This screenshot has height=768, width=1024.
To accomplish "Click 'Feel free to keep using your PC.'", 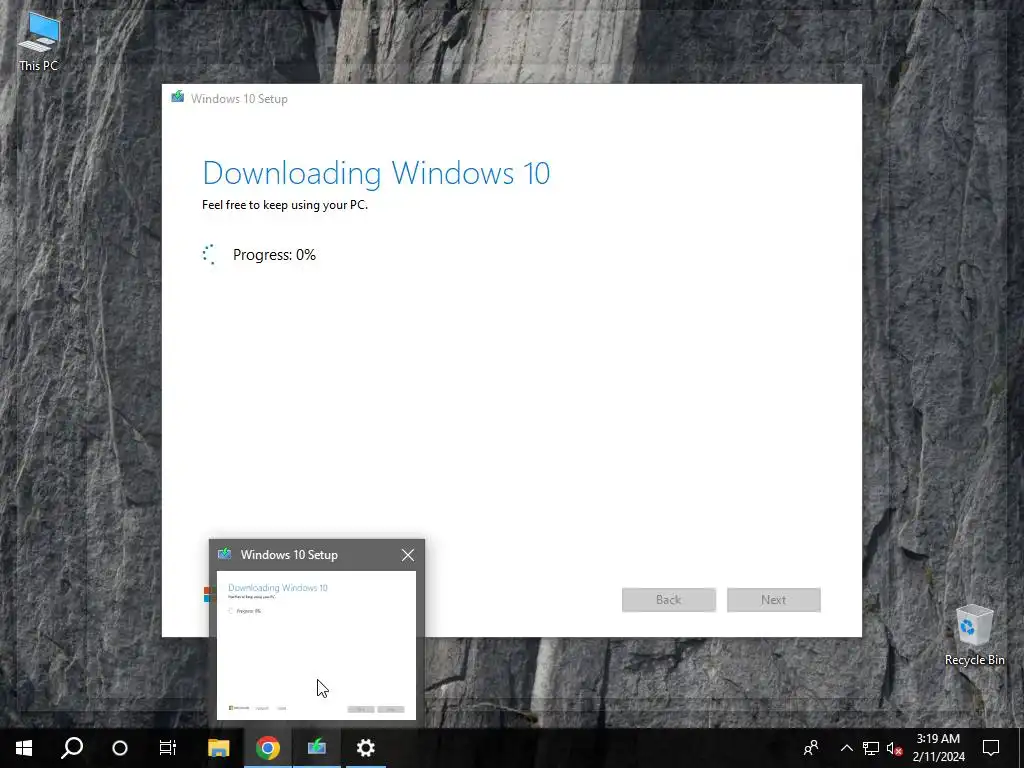I will [x=285, y=205].
